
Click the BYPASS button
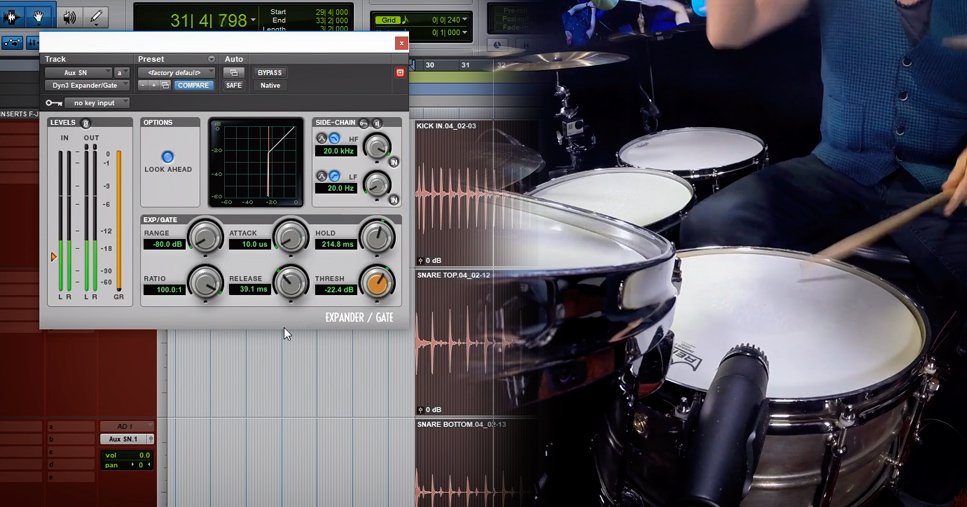point(270,72)
